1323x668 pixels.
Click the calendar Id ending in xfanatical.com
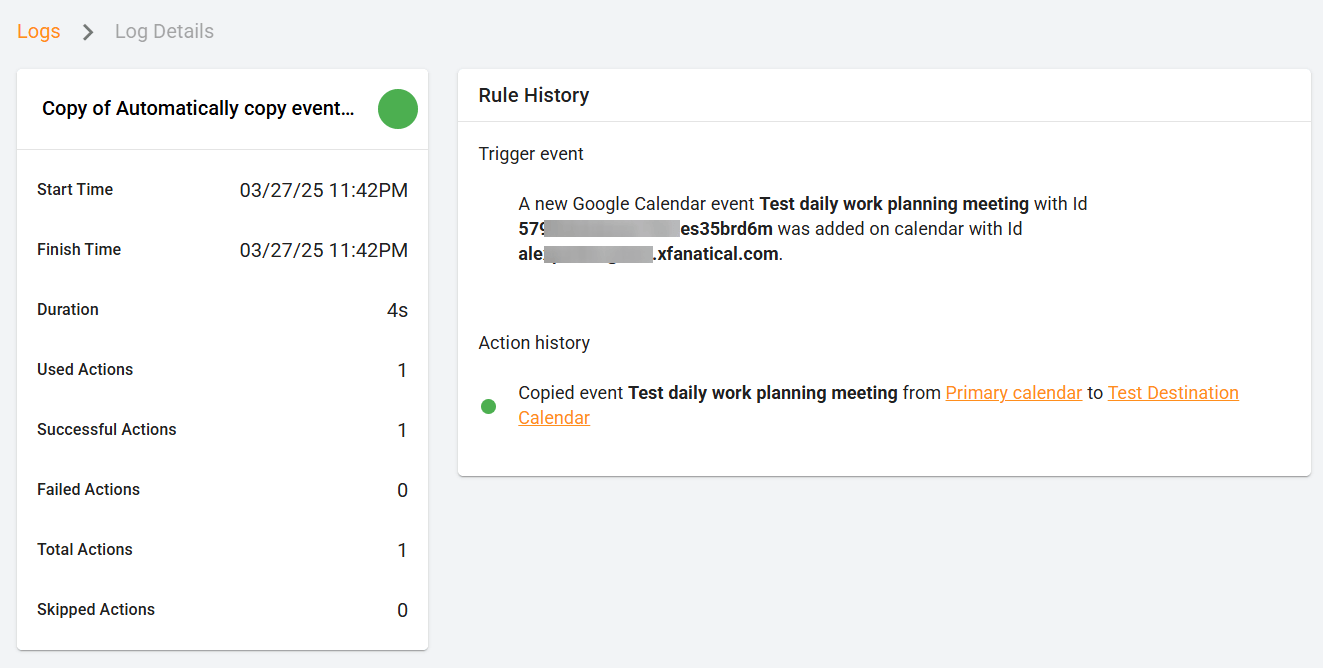point(648,254)
